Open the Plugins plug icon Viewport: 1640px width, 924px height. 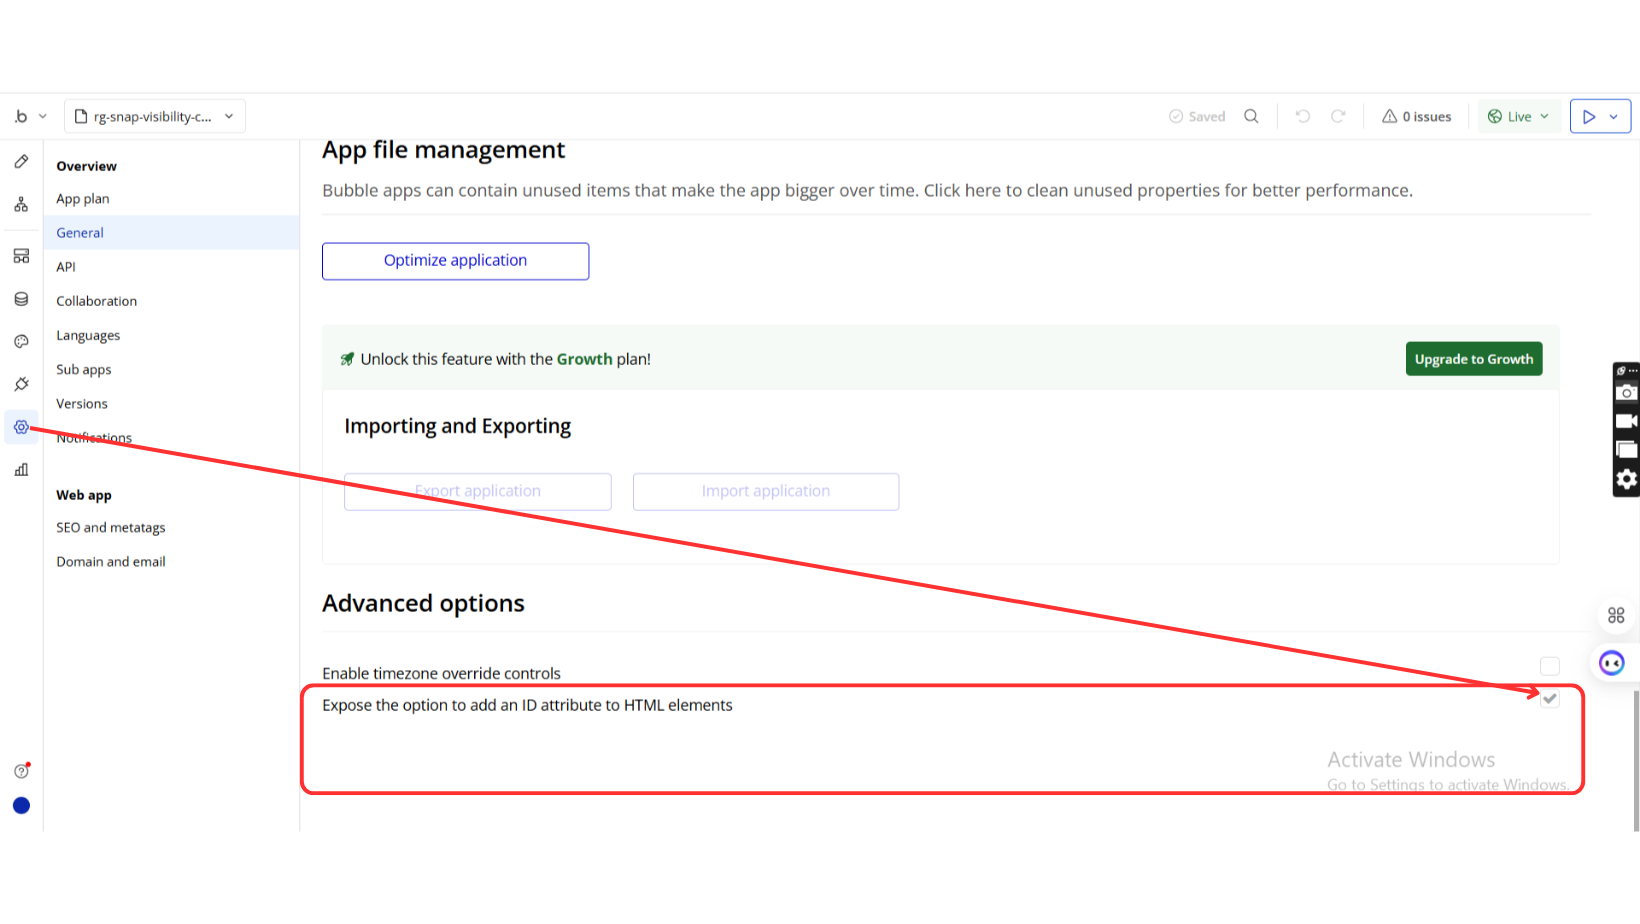coord(21,384)
